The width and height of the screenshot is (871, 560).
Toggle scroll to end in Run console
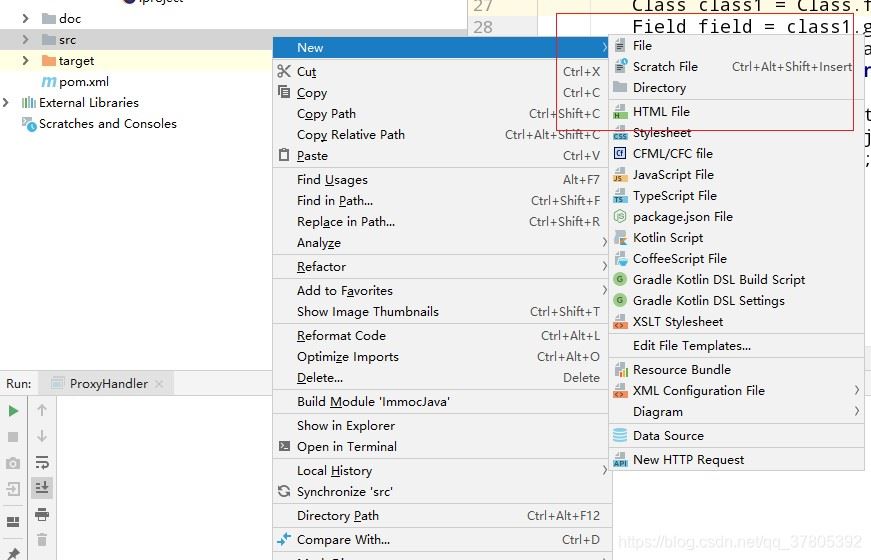[x=42, y=488]
